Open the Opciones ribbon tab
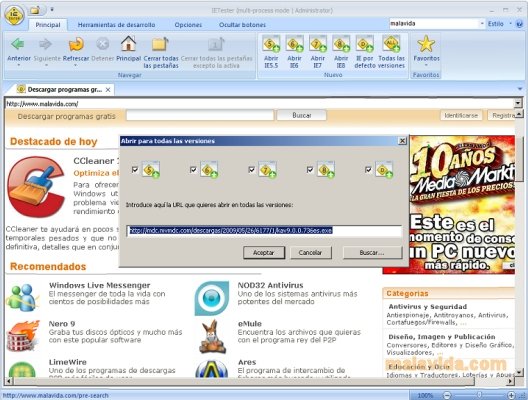The height and width of the screenshot is (400, 528). 188,25
